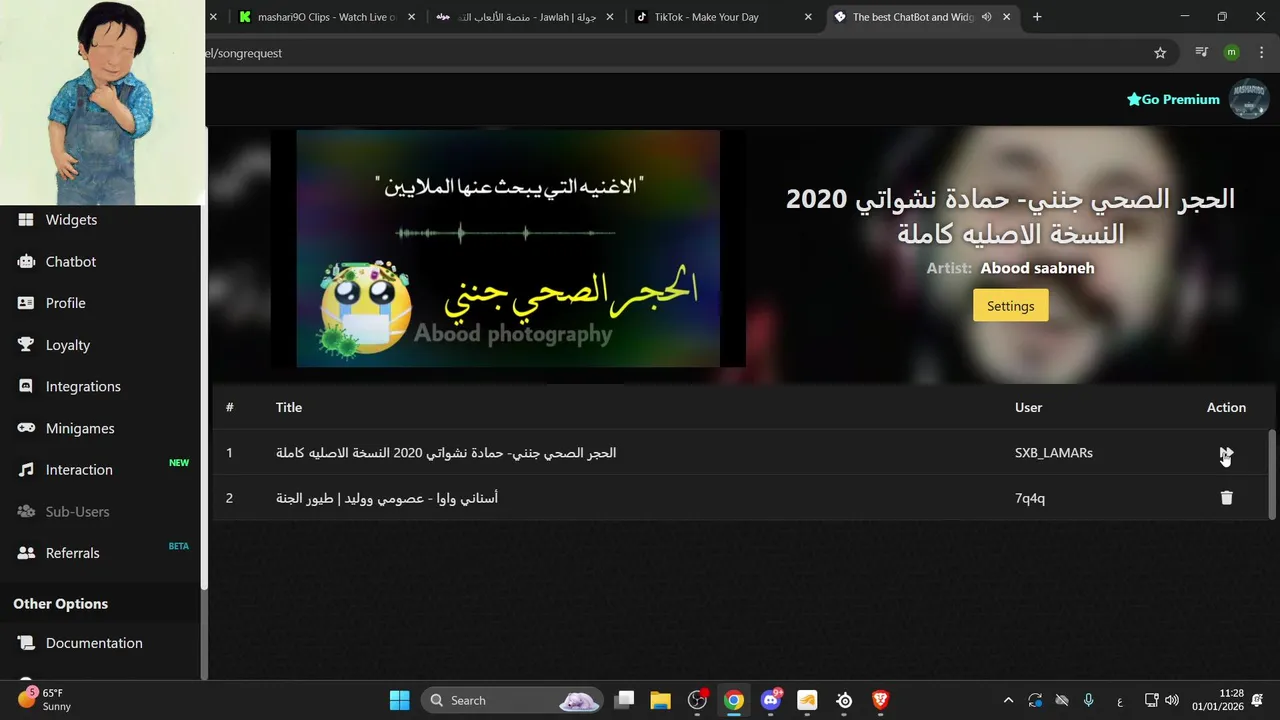This screenshot has height=720, width=1280.
Task: Click the SXB_LAMARs user cell
Action: pos(1053,453)
